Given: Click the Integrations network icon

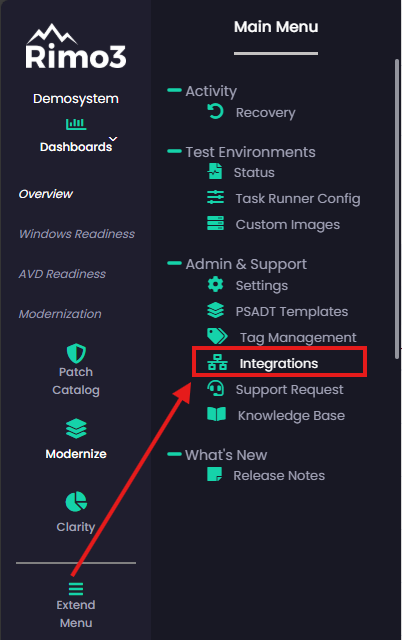Looking at the screenshot, I should 217,362.
